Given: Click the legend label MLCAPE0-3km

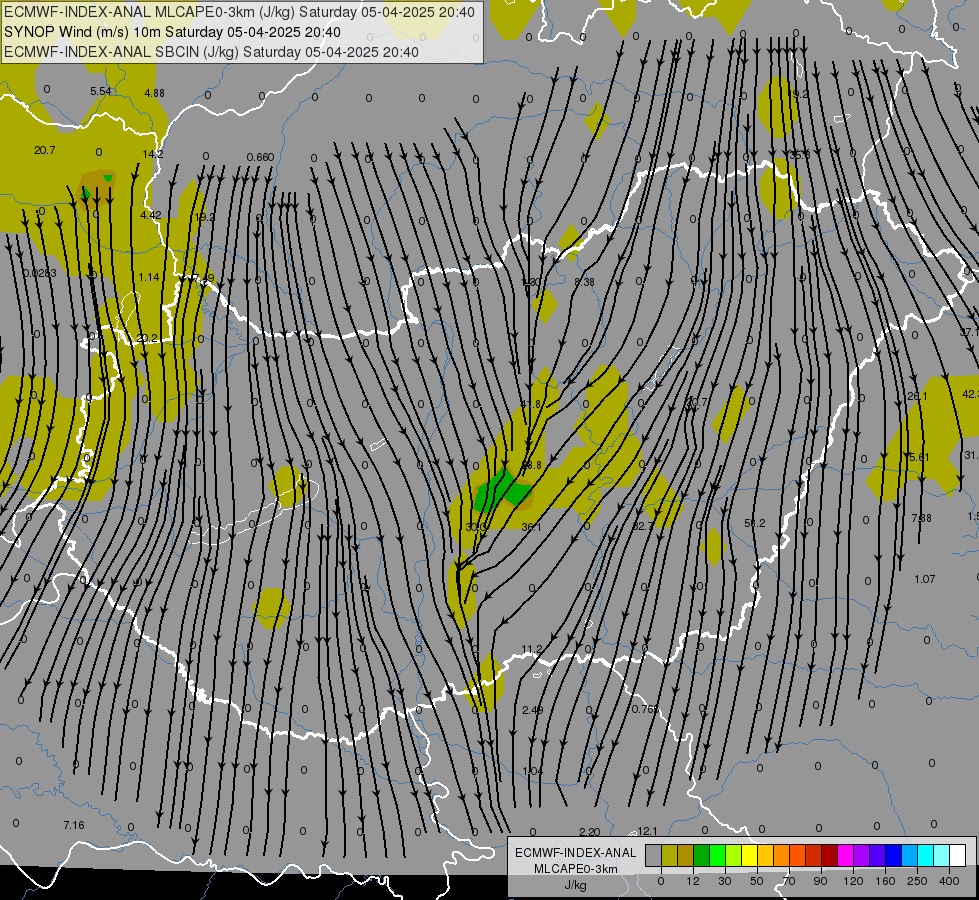Looking at the screenshot, I should pyautogui.click(x=576, y=869).
